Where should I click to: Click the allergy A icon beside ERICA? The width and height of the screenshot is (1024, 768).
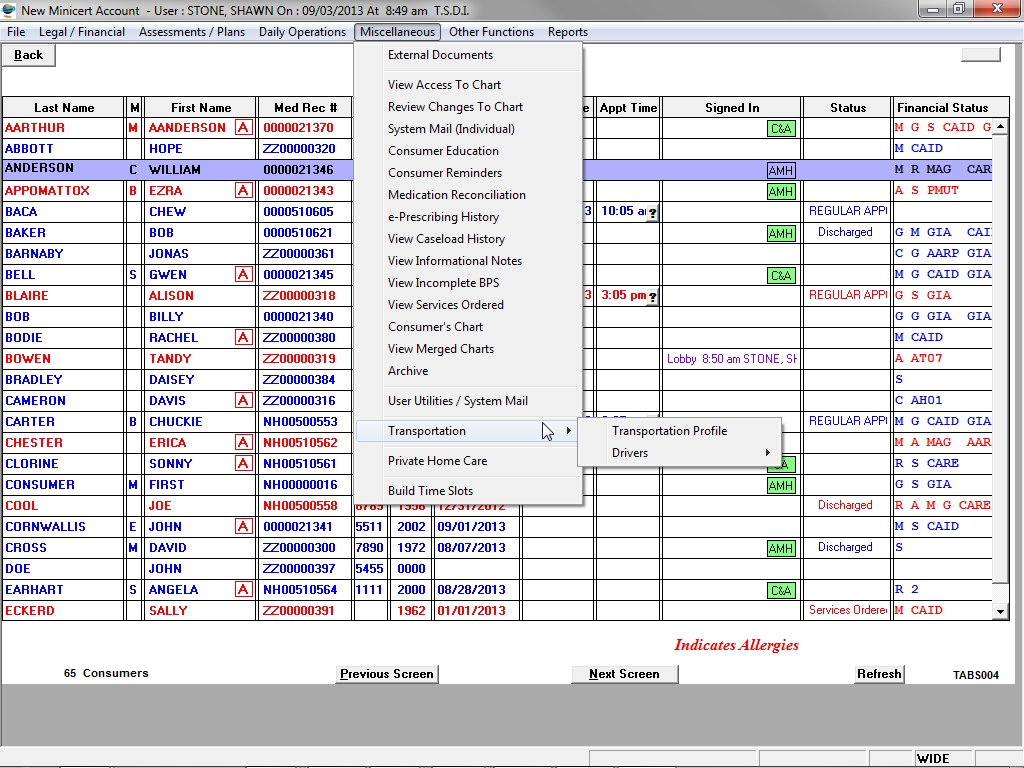[244, 443]
